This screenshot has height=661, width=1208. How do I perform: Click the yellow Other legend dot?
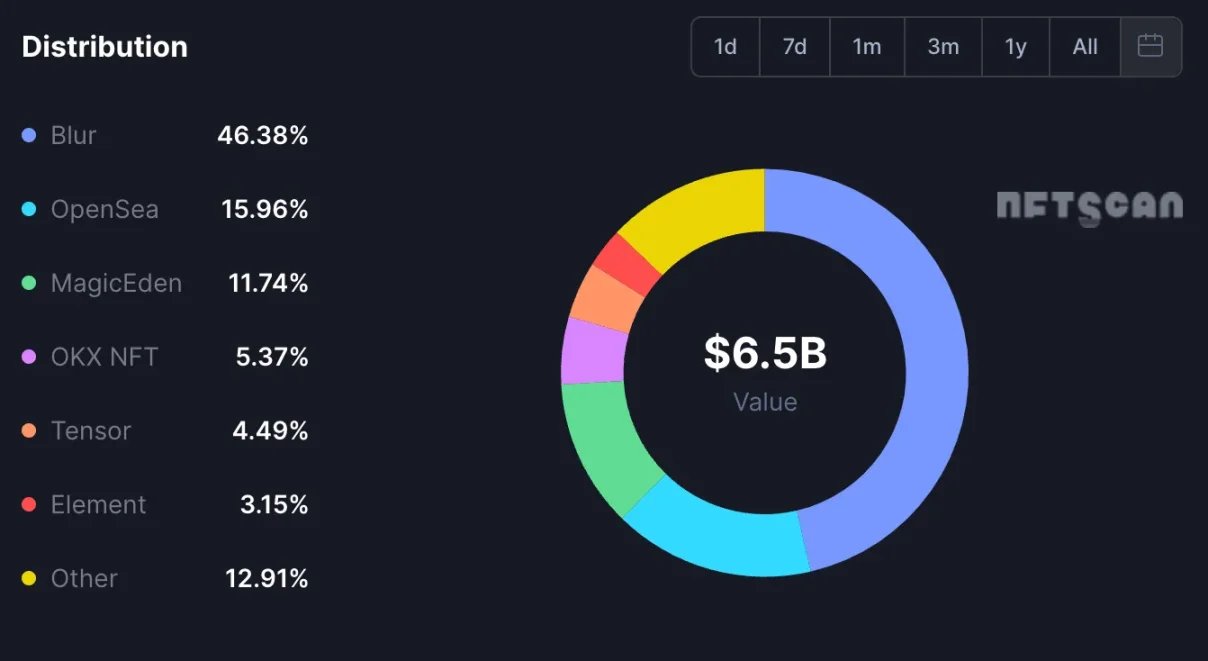click(29, 579)
